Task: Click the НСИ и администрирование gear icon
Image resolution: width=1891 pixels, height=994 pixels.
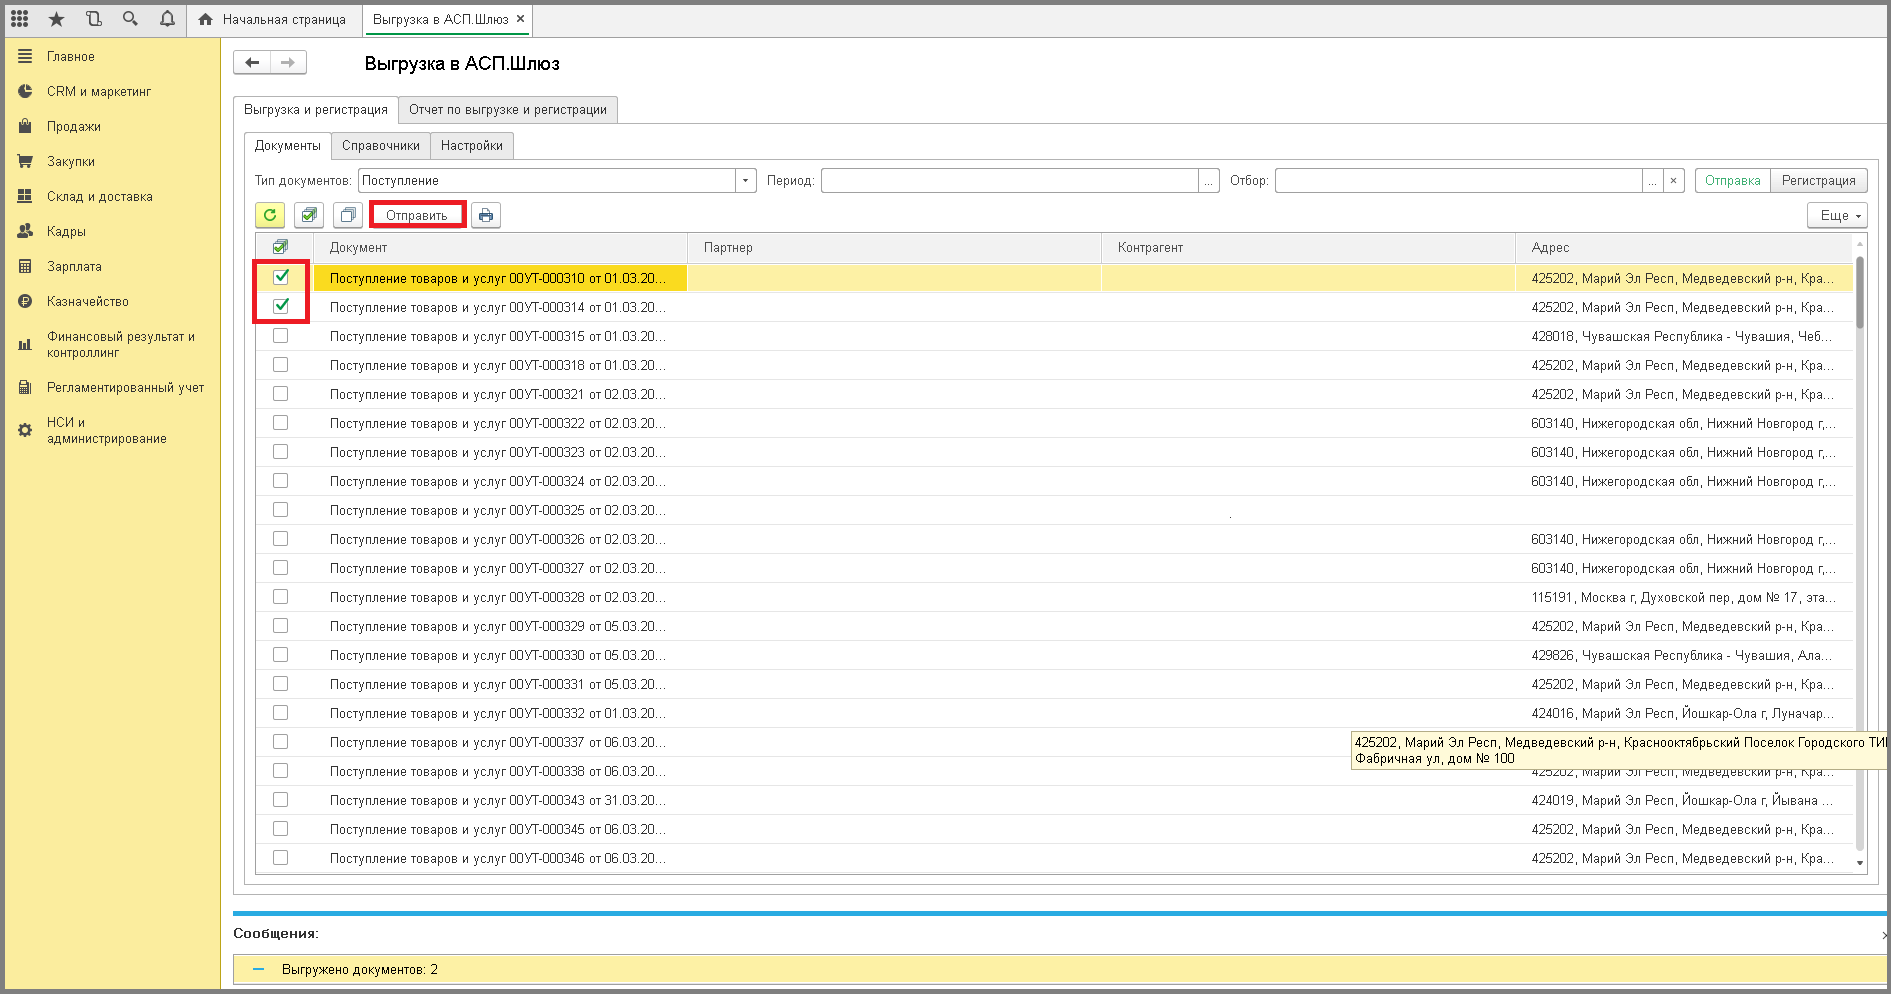Action: coord(25,430)
